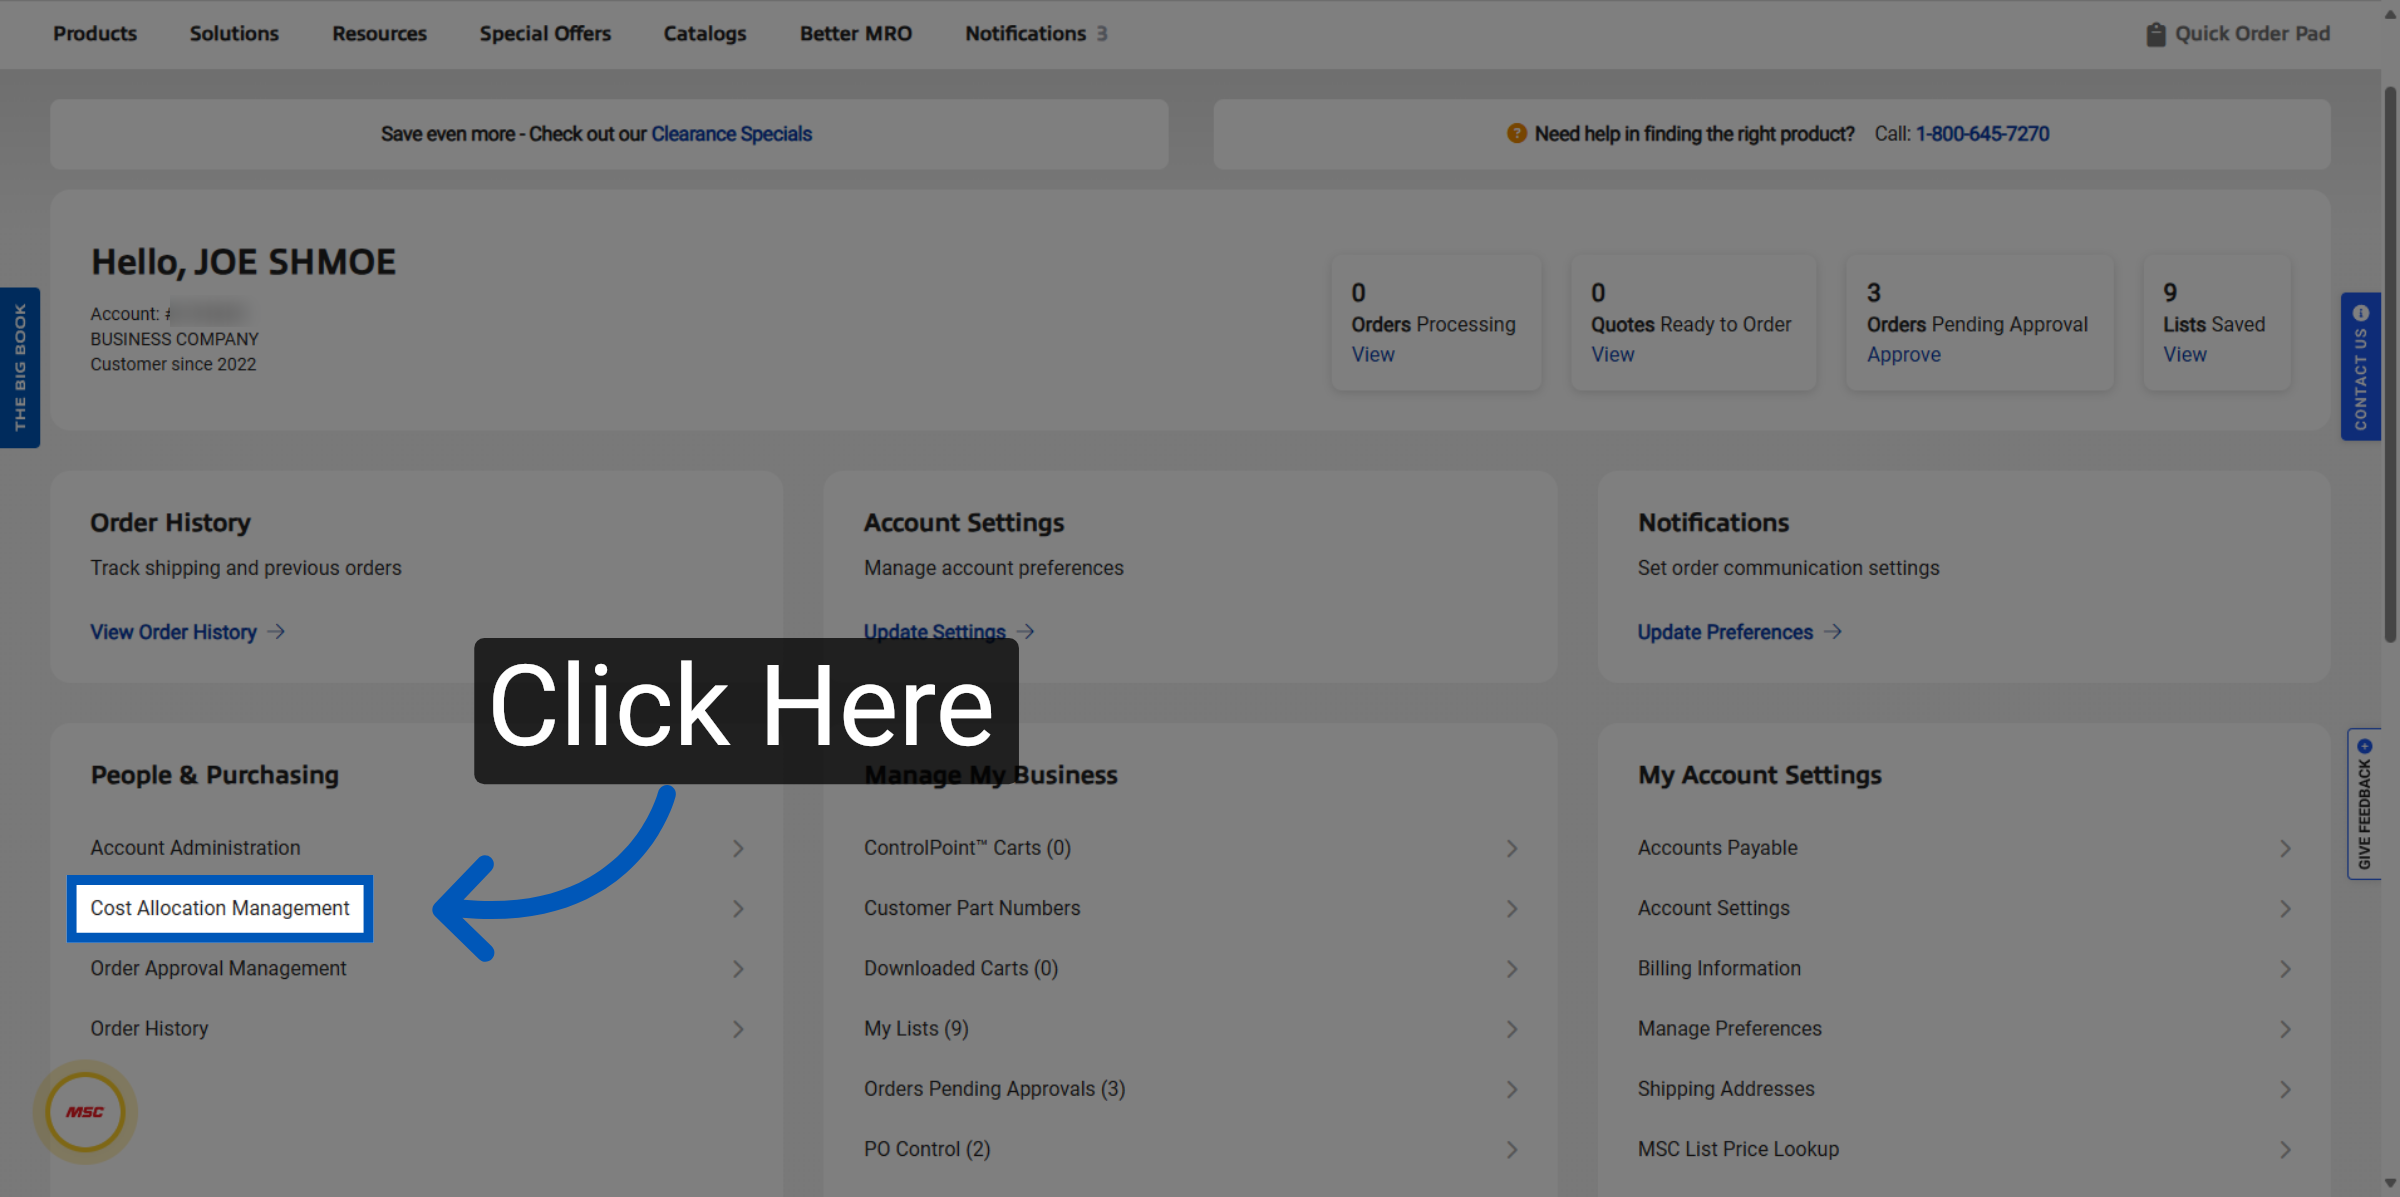The image size is (2400, 1197).
Task: Open the Resources menu
Action: [379, 33]
